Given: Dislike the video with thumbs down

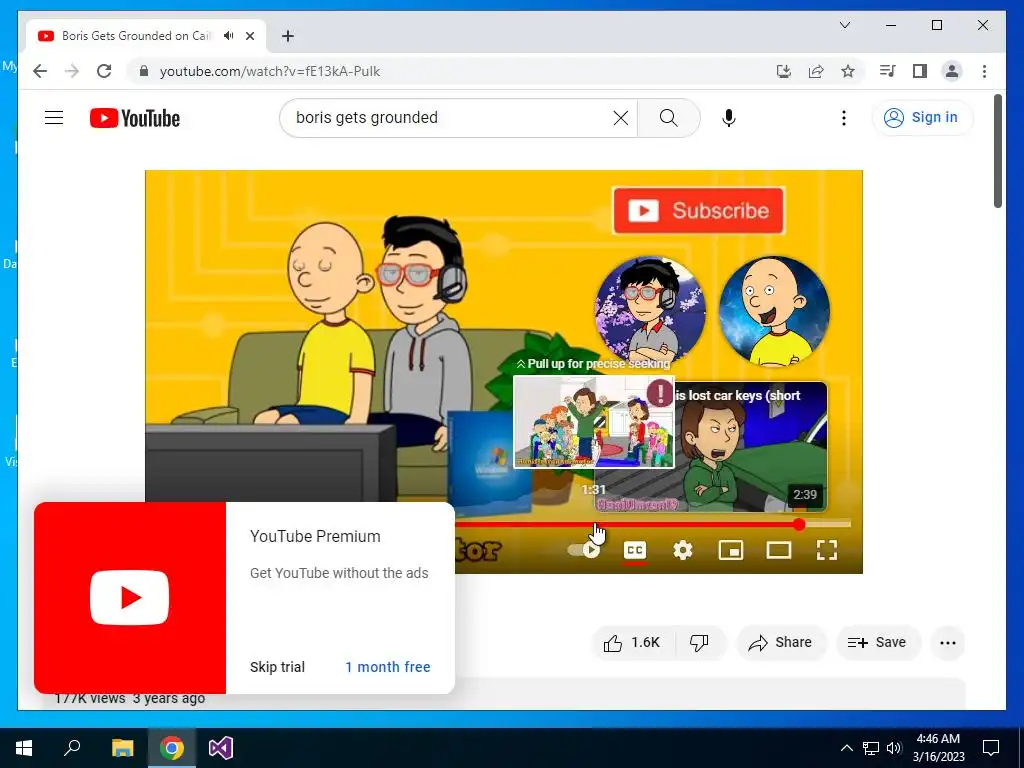Looking at the screenshot, I should pyautogui.click(x=700, y=643).
